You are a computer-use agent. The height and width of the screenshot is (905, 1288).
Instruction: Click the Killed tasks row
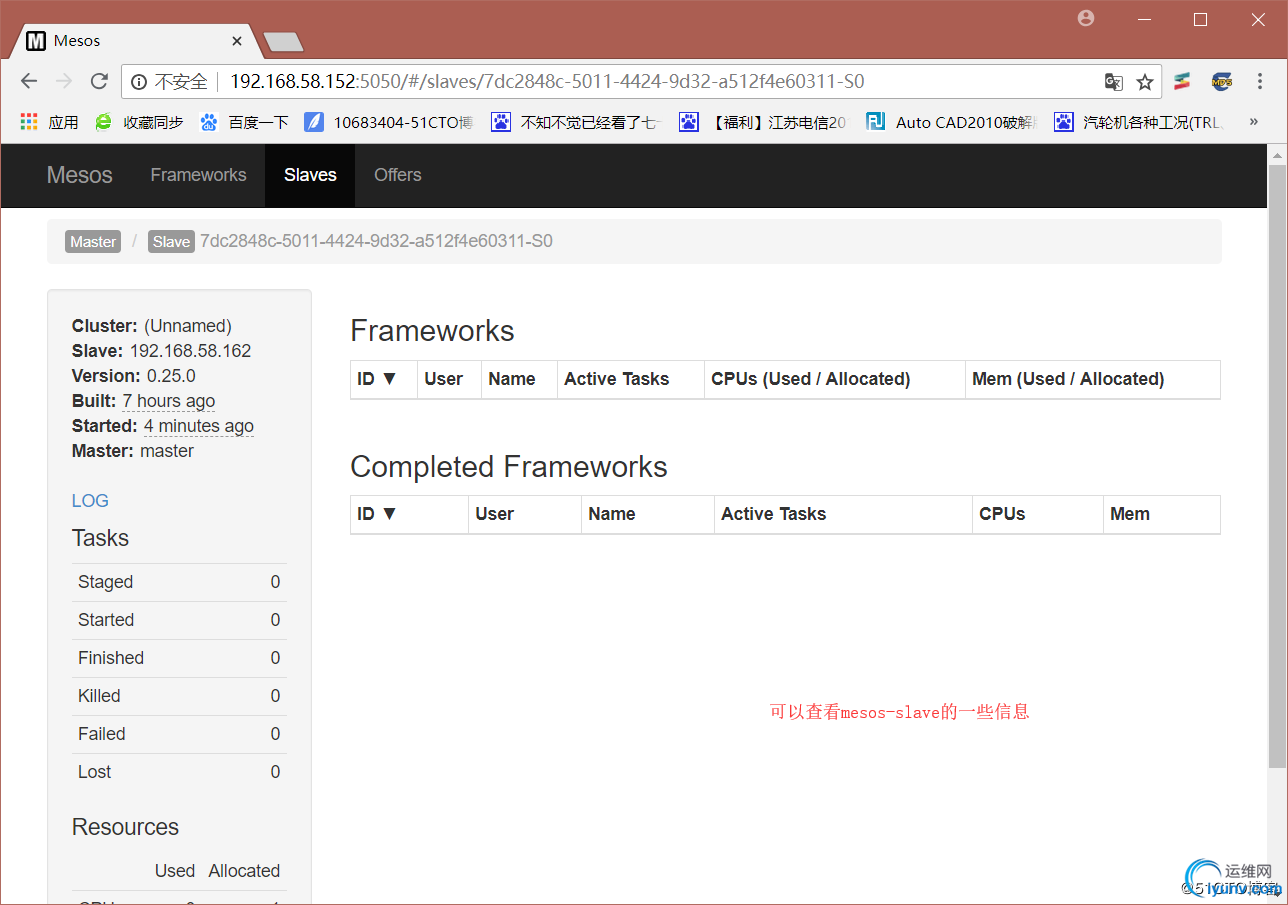pyautogui.click(x=179, y=696)
